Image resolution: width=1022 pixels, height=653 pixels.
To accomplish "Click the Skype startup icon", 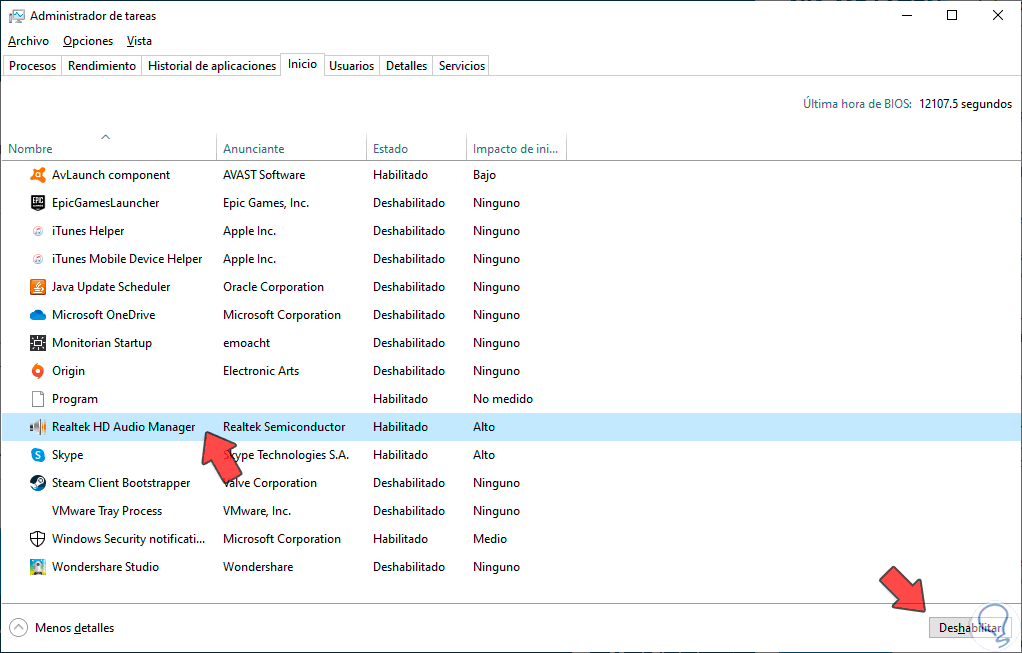I will (x=38, y=455).
